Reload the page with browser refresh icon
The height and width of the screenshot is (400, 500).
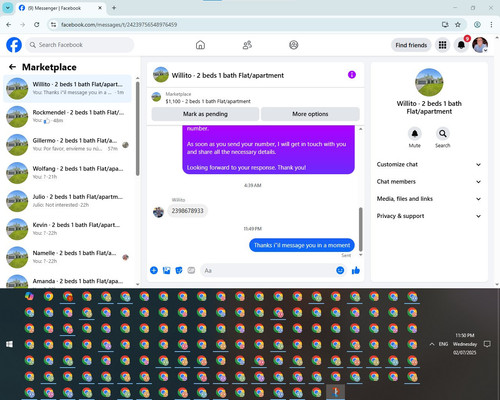37,25
